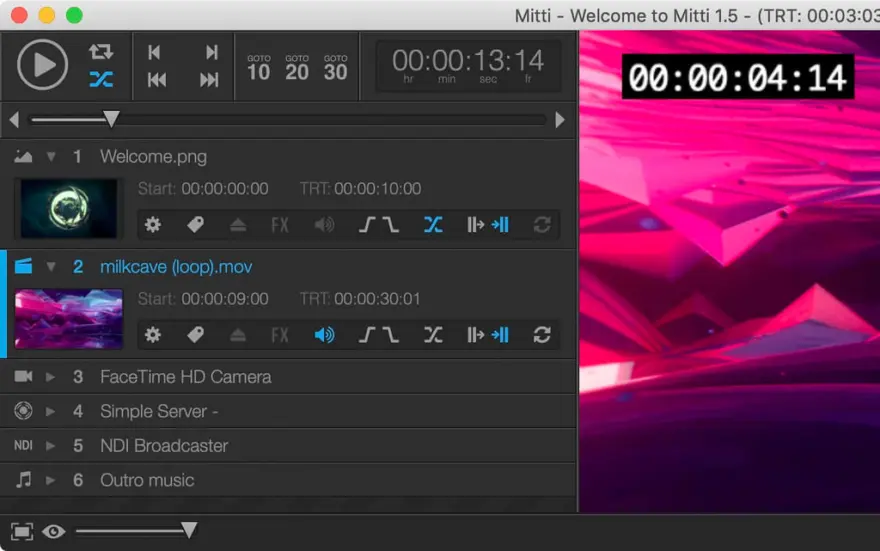Expand the Simple Server cue
Screen dimensions: 880x551
point(51,411)
